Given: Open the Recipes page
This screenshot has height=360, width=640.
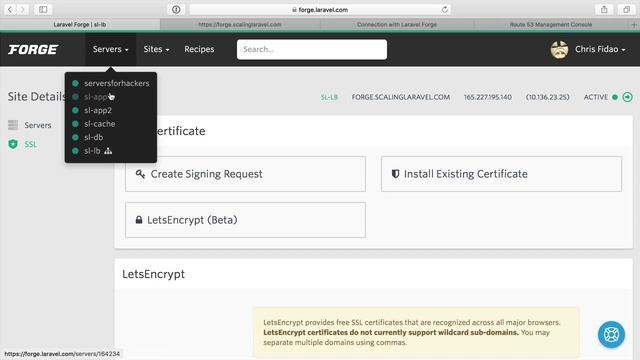Looking at the screenshot, I should [199, 49].
